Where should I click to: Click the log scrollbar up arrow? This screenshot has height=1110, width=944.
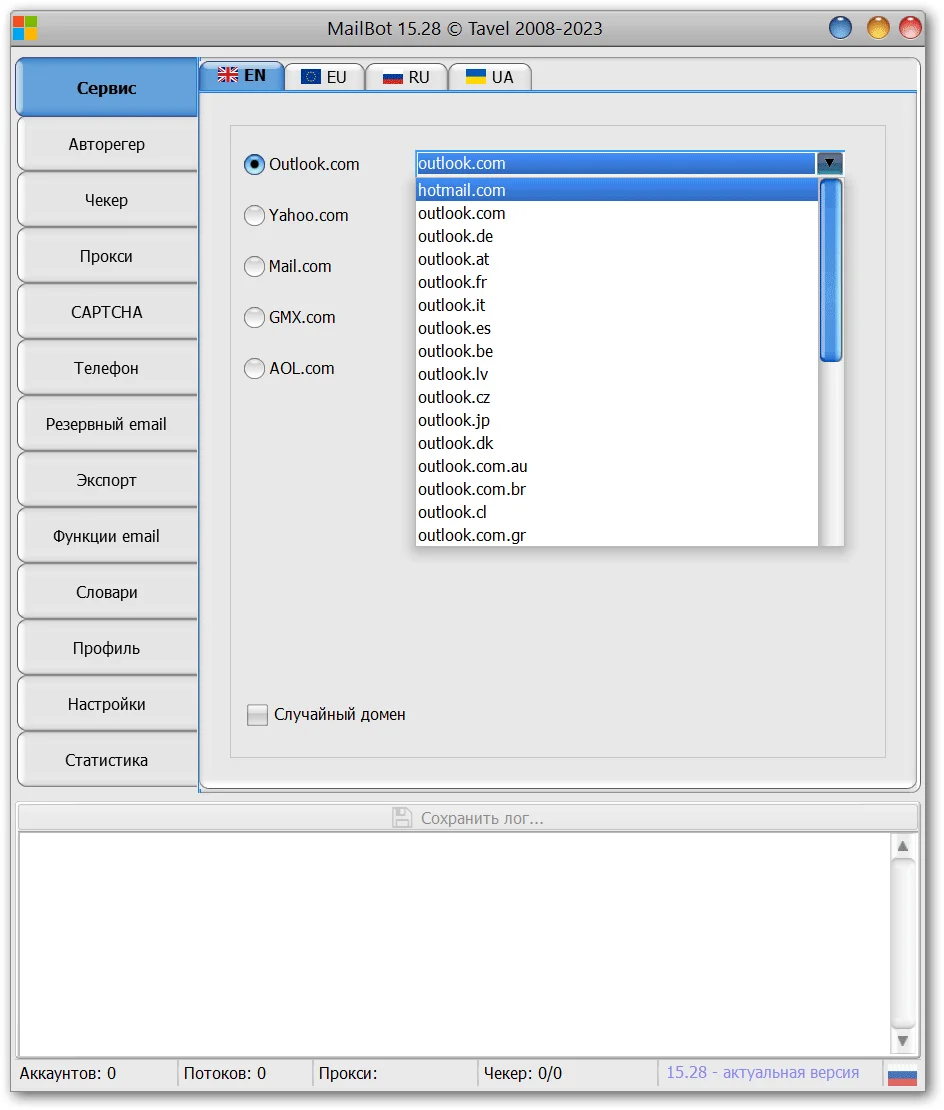click(x=903, y=847)
